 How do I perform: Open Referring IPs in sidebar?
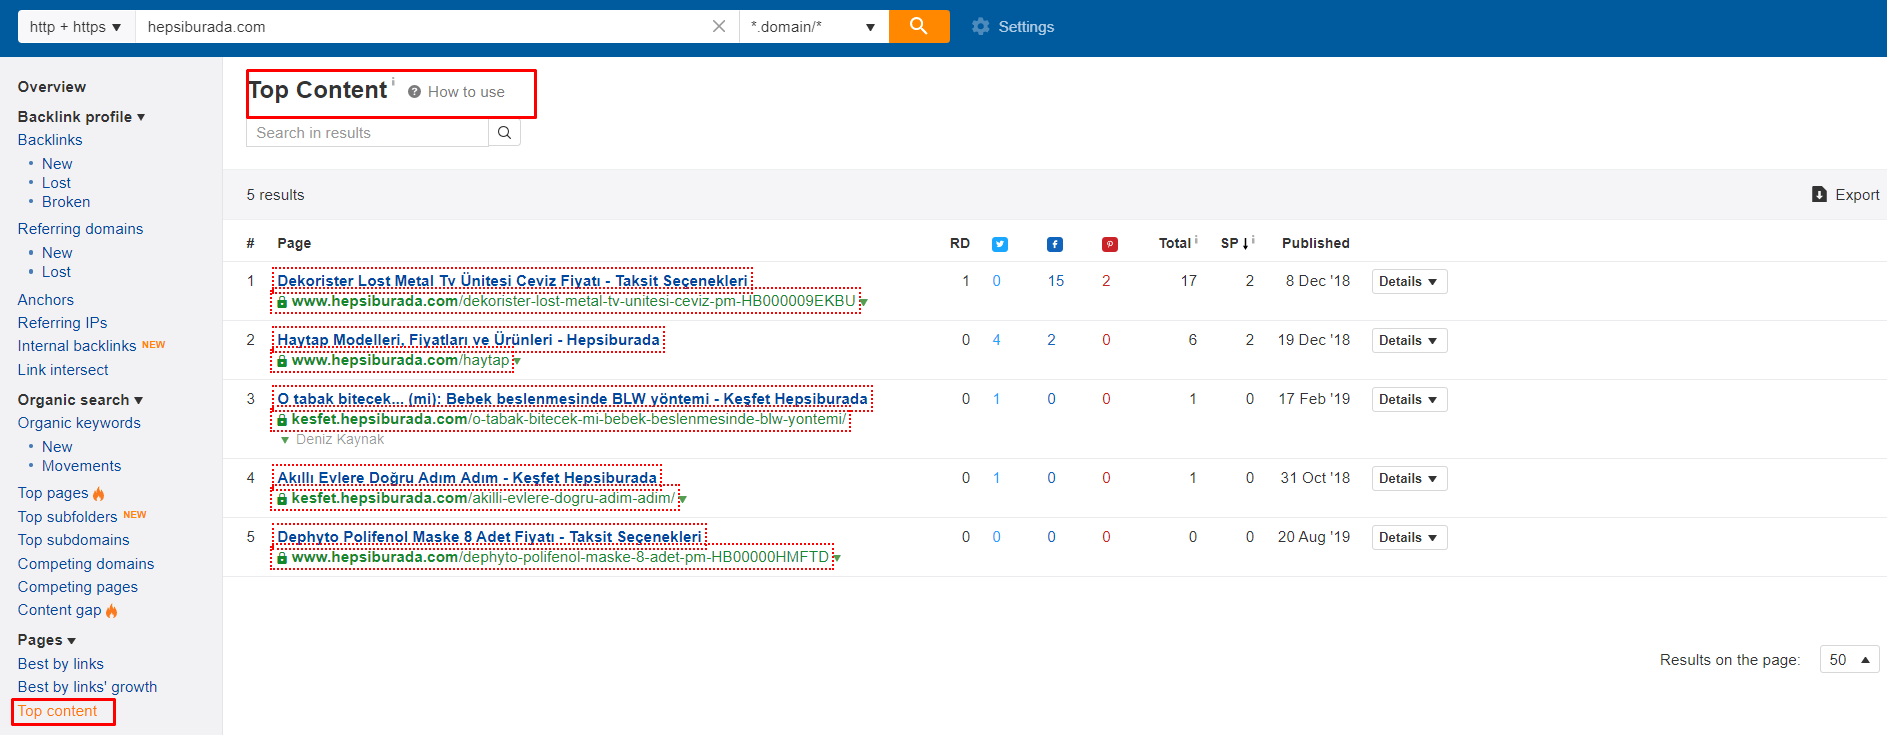click(x=62, y=323)
